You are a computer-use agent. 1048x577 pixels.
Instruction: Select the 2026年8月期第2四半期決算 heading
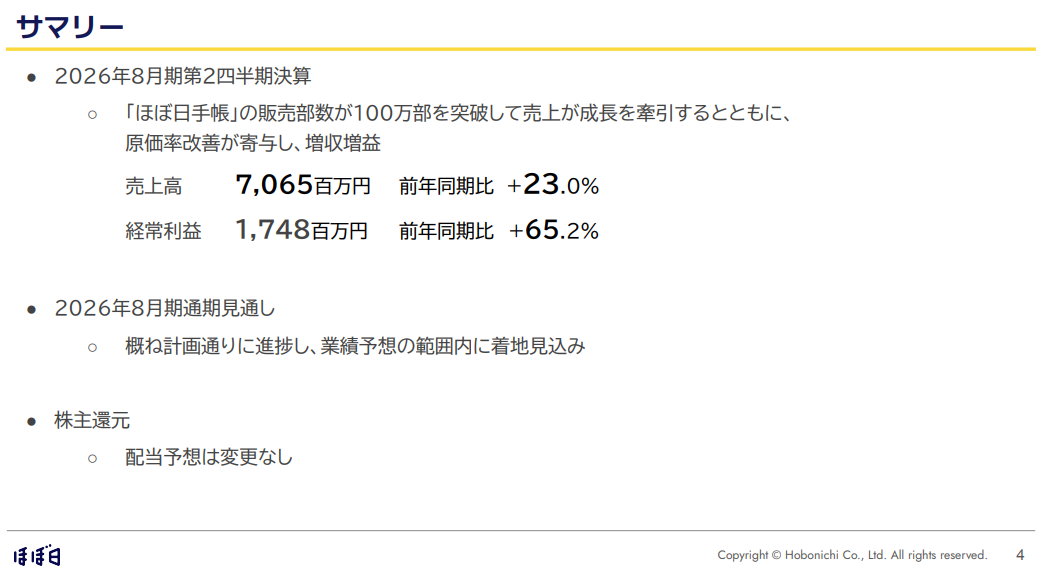pos(183,76)
